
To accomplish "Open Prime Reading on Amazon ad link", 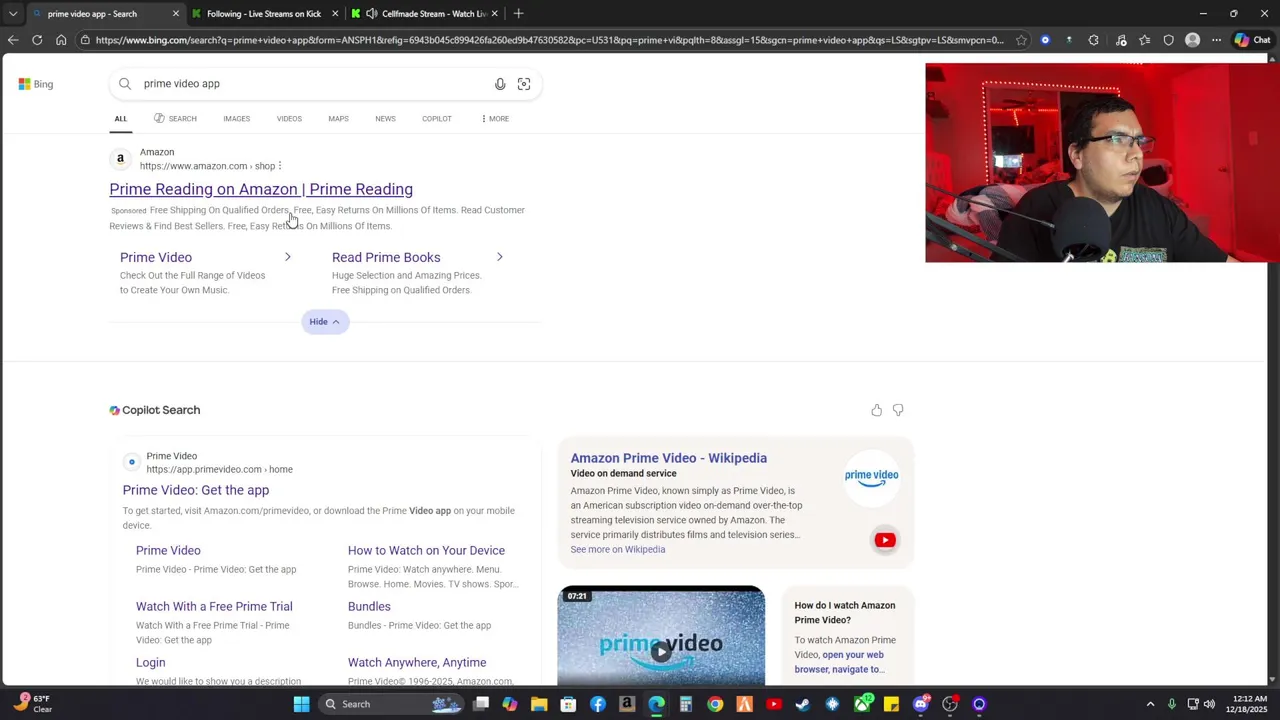I will (261, 189).
